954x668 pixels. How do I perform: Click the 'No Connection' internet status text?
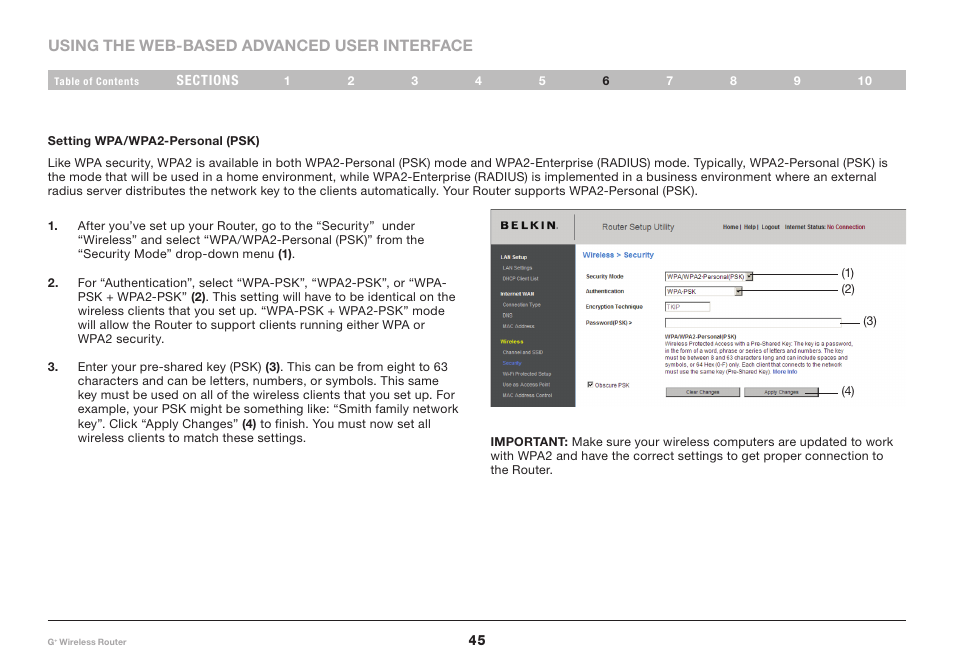846,227
